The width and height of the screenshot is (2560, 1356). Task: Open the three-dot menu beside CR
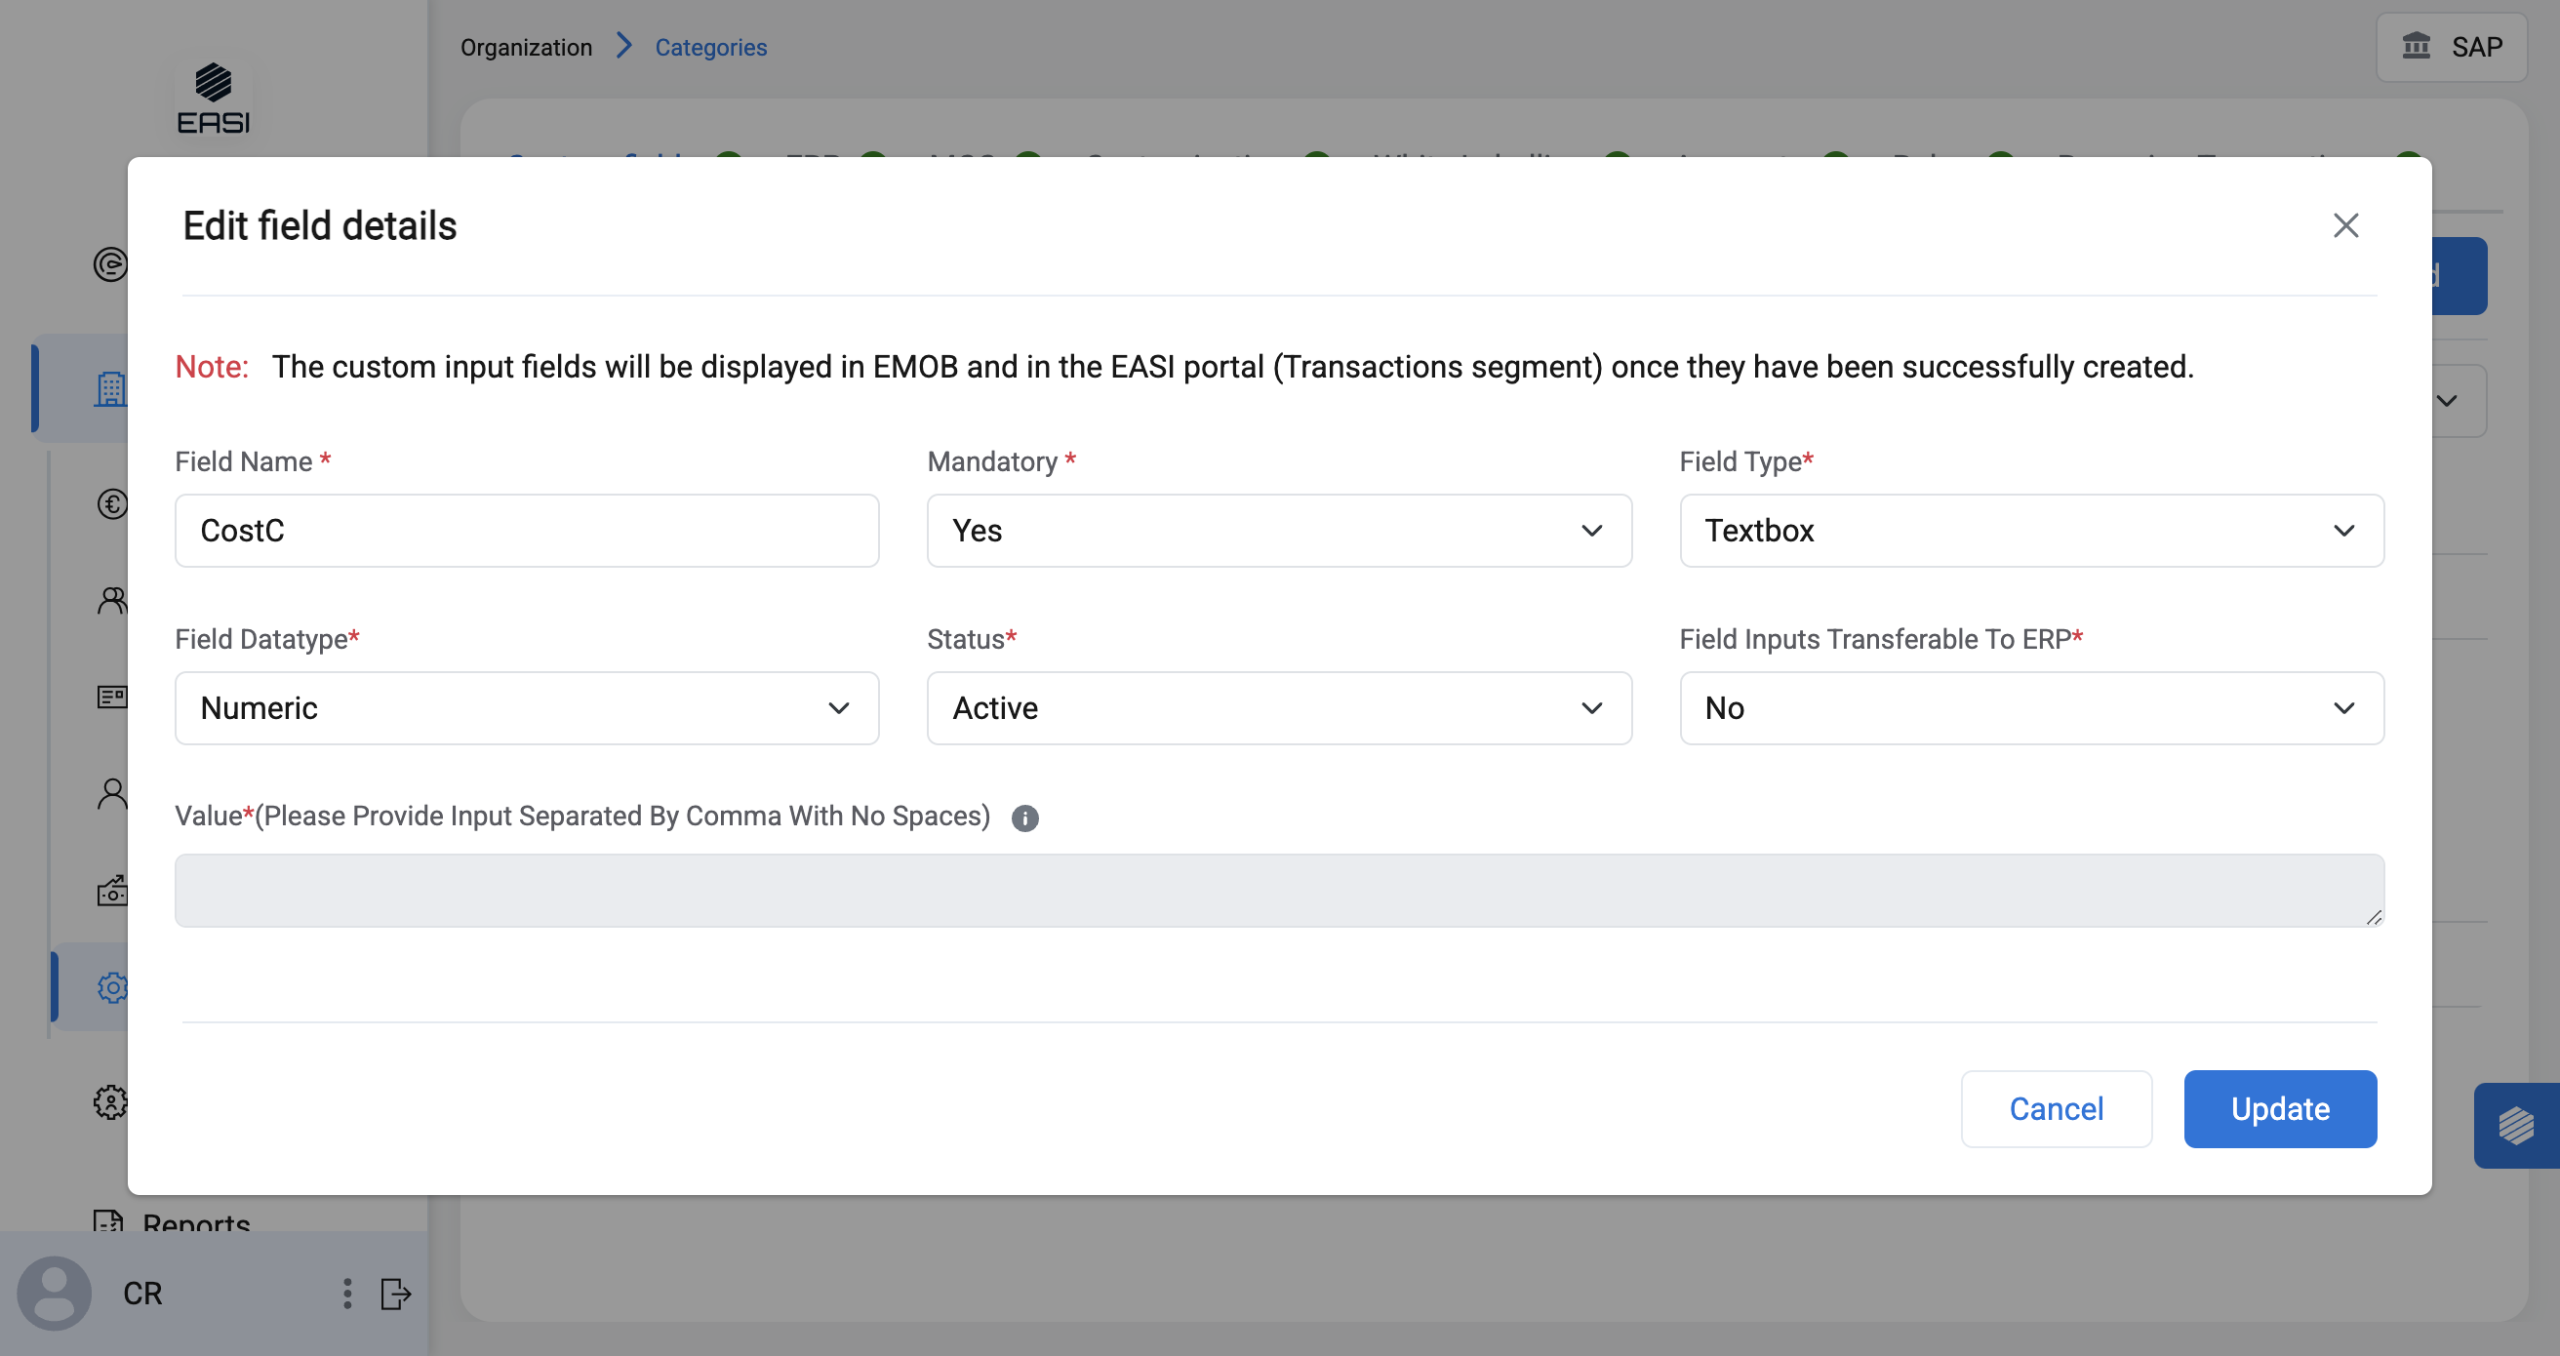point(347,1294)
